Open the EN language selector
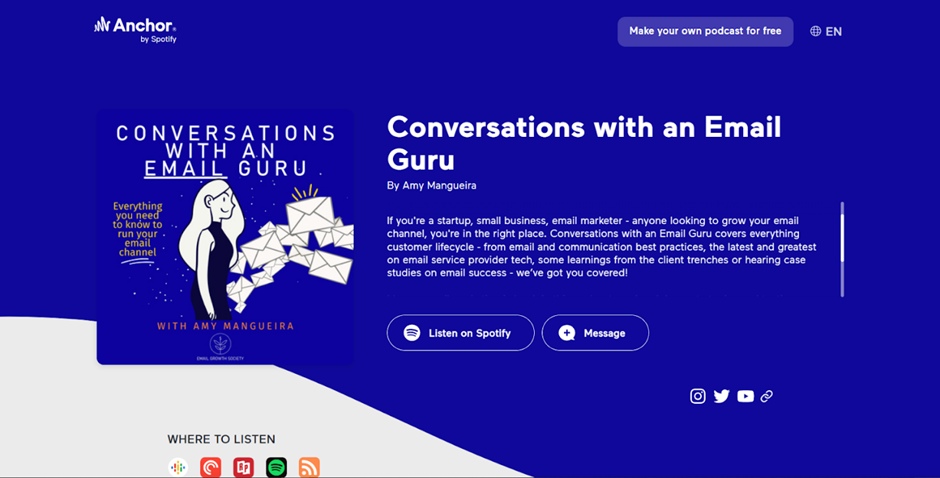940x478 pixels. [x=826, y=31]
